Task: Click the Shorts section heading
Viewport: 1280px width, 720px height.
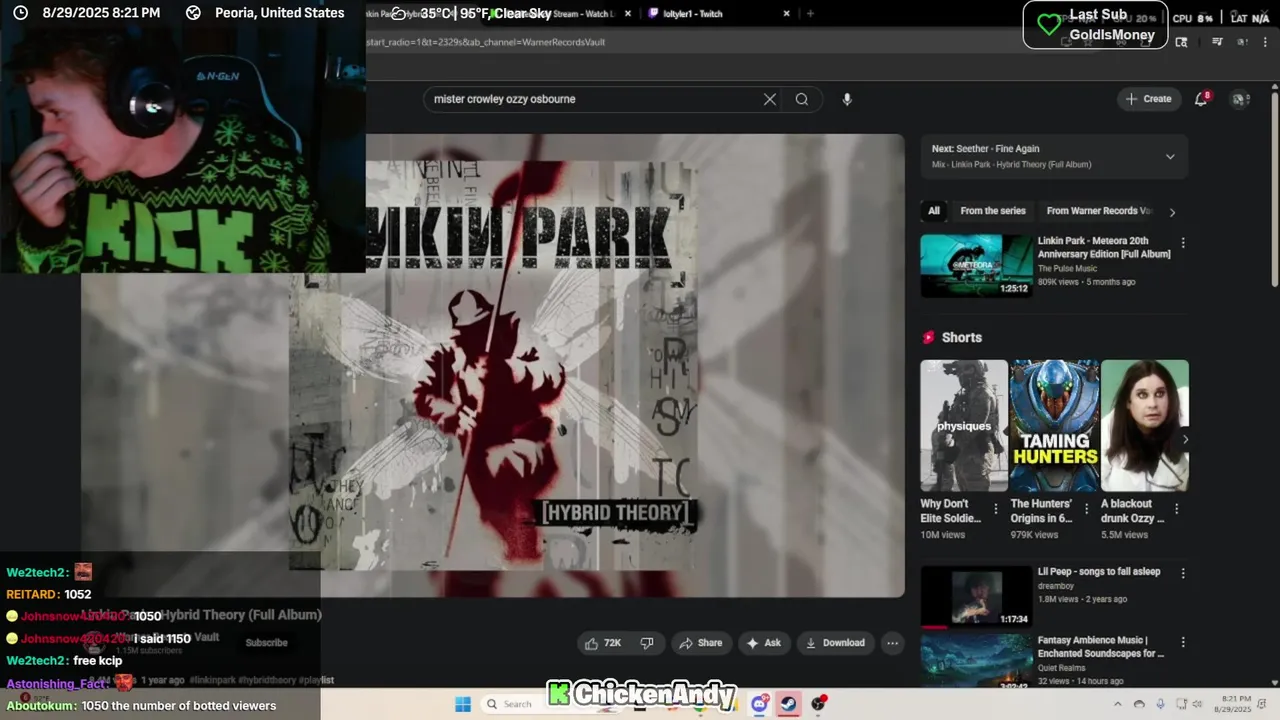Action: tap(961, 338)
